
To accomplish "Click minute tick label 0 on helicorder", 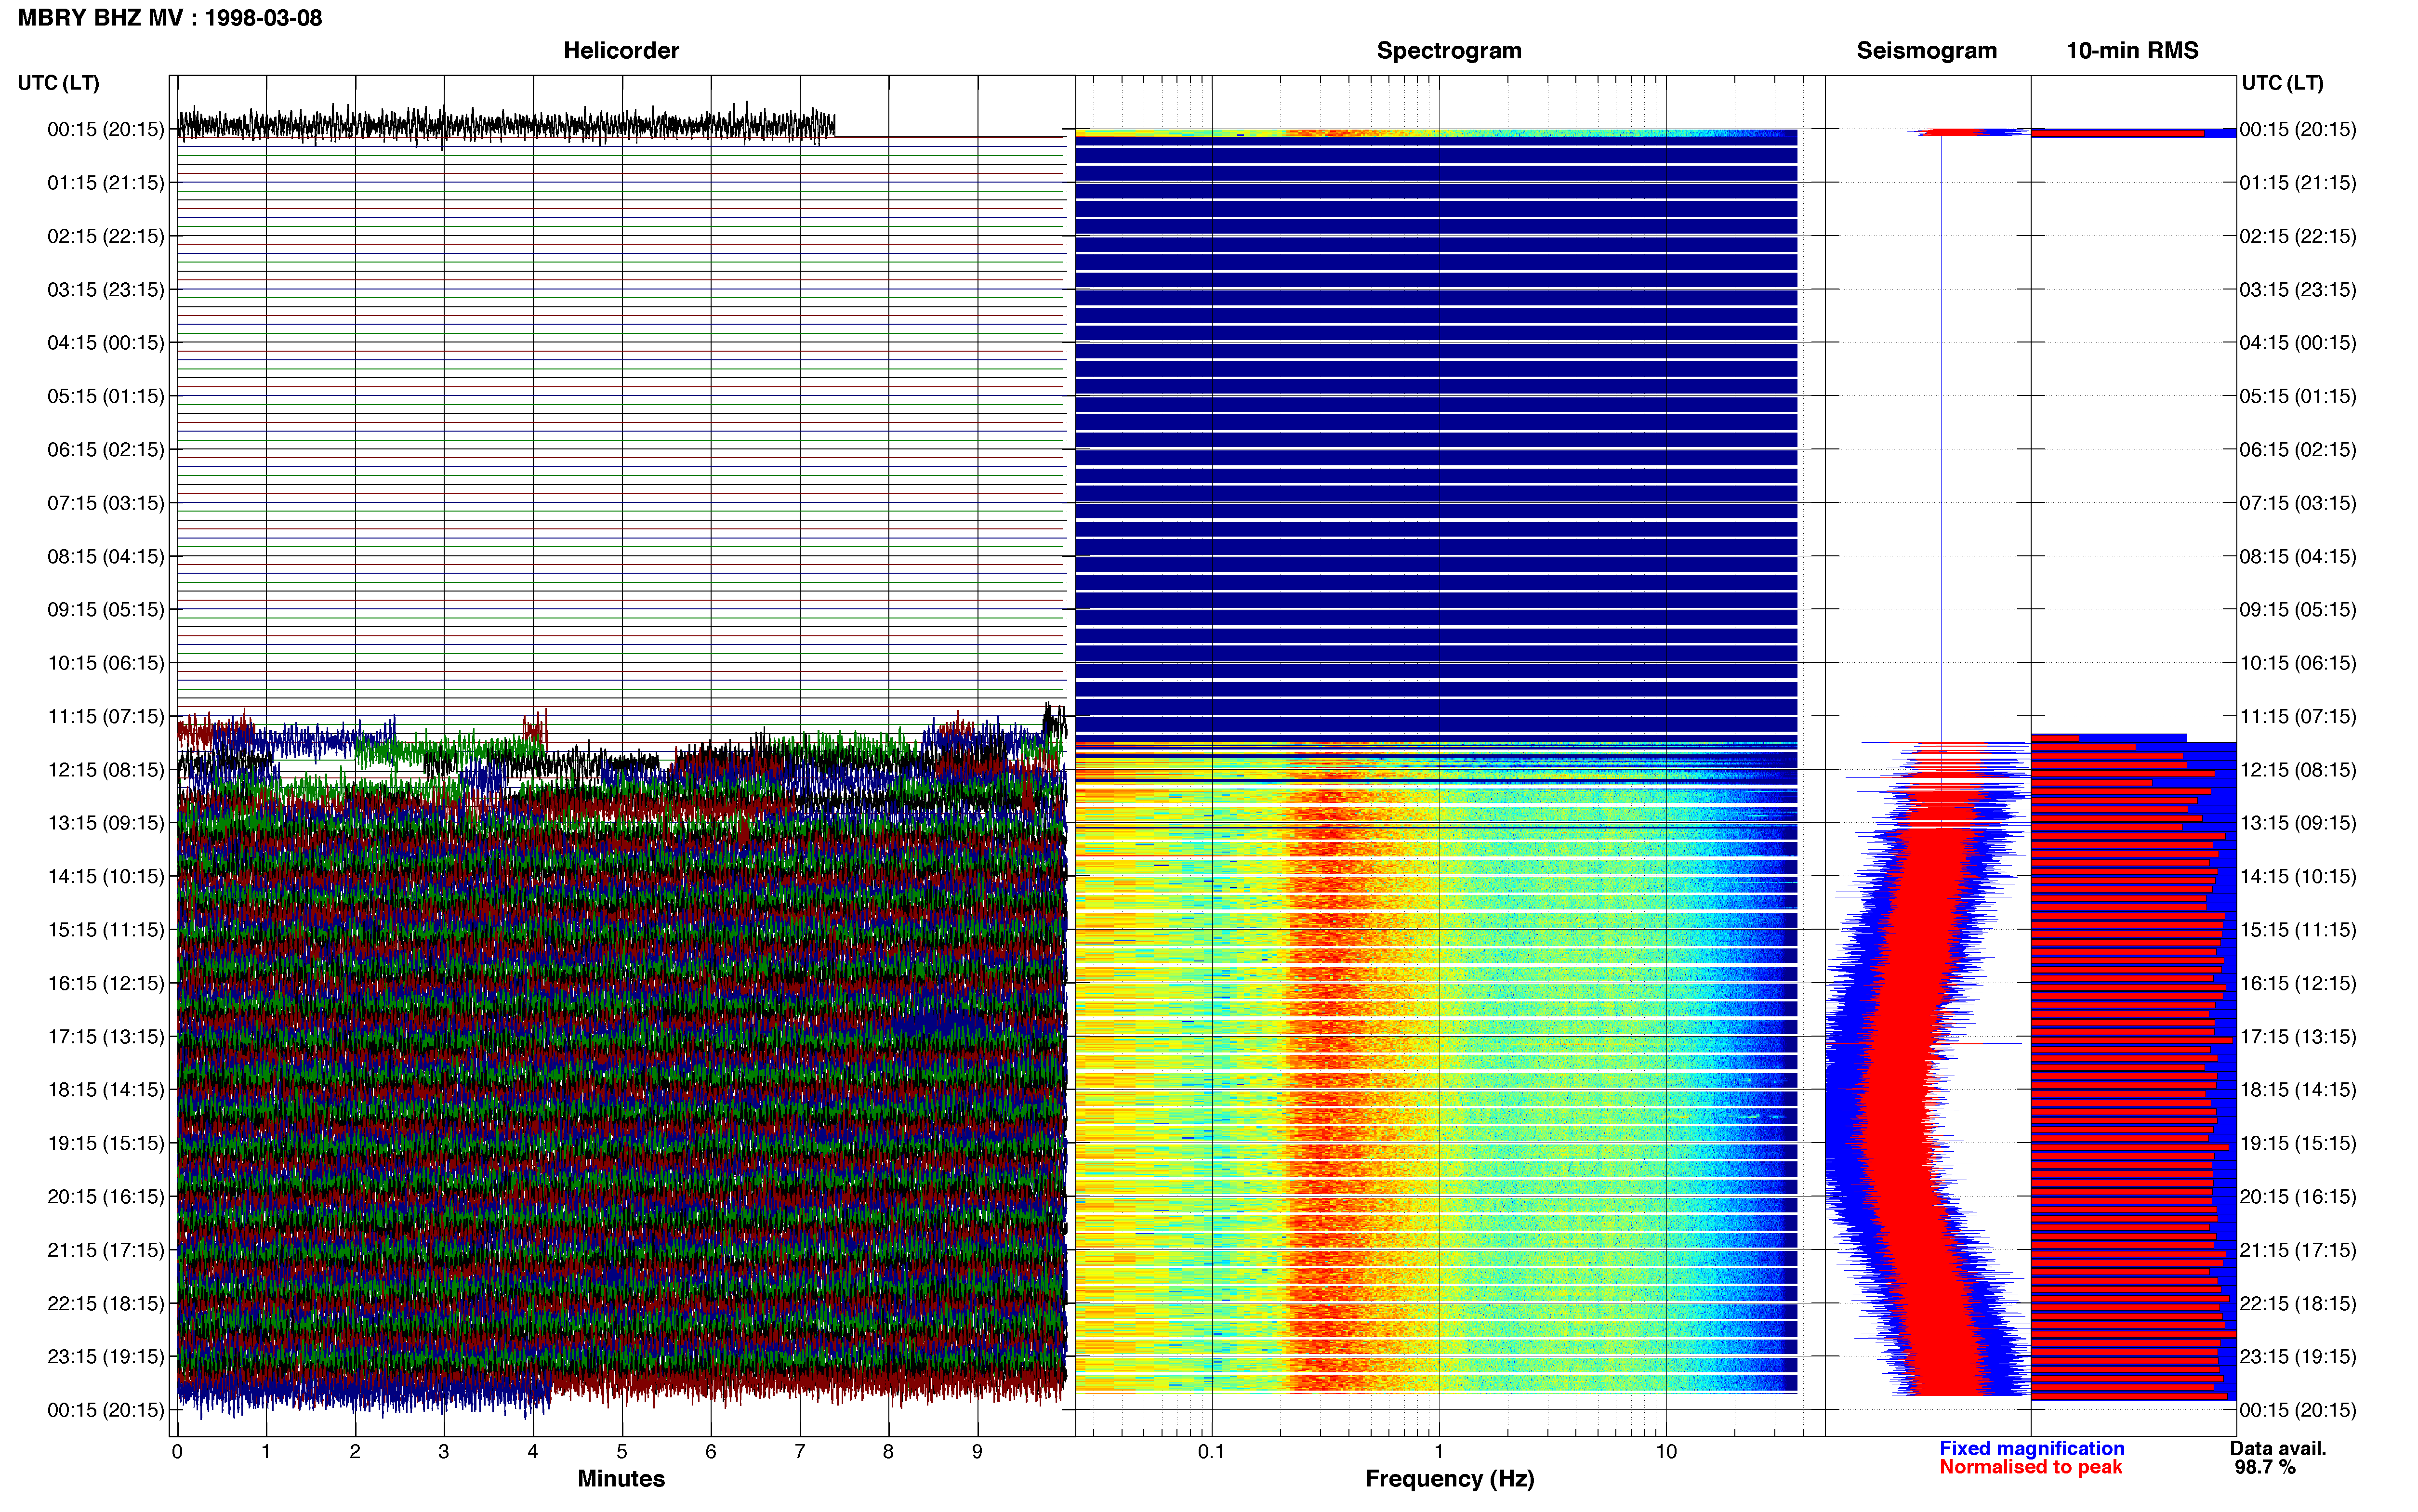I will (177, 1451).
